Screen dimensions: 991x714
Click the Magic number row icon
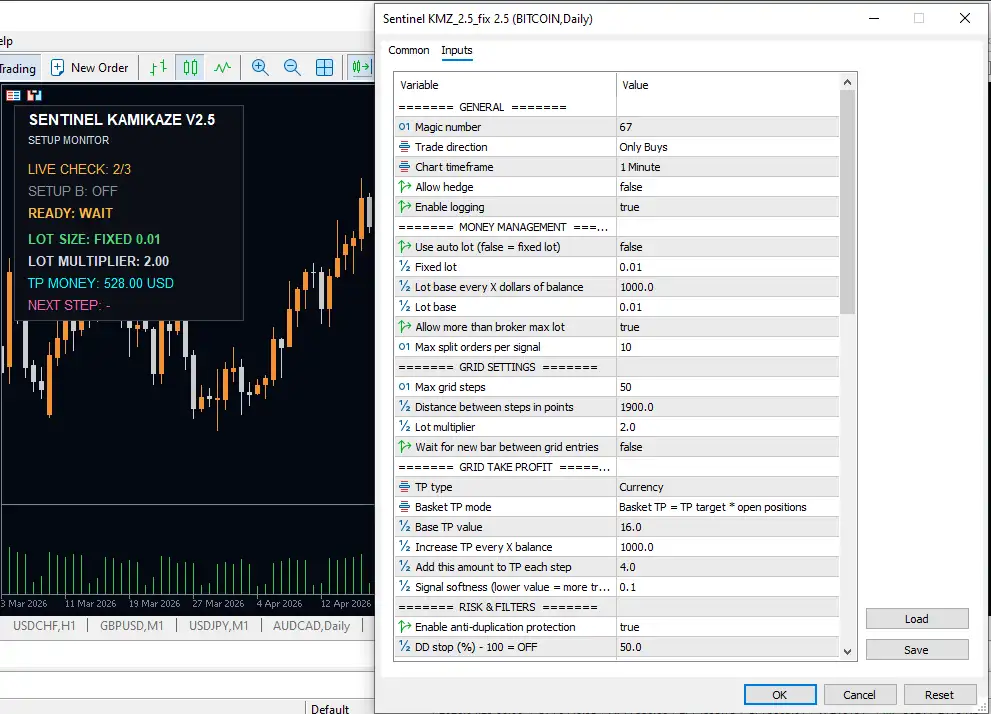(404, 127)
